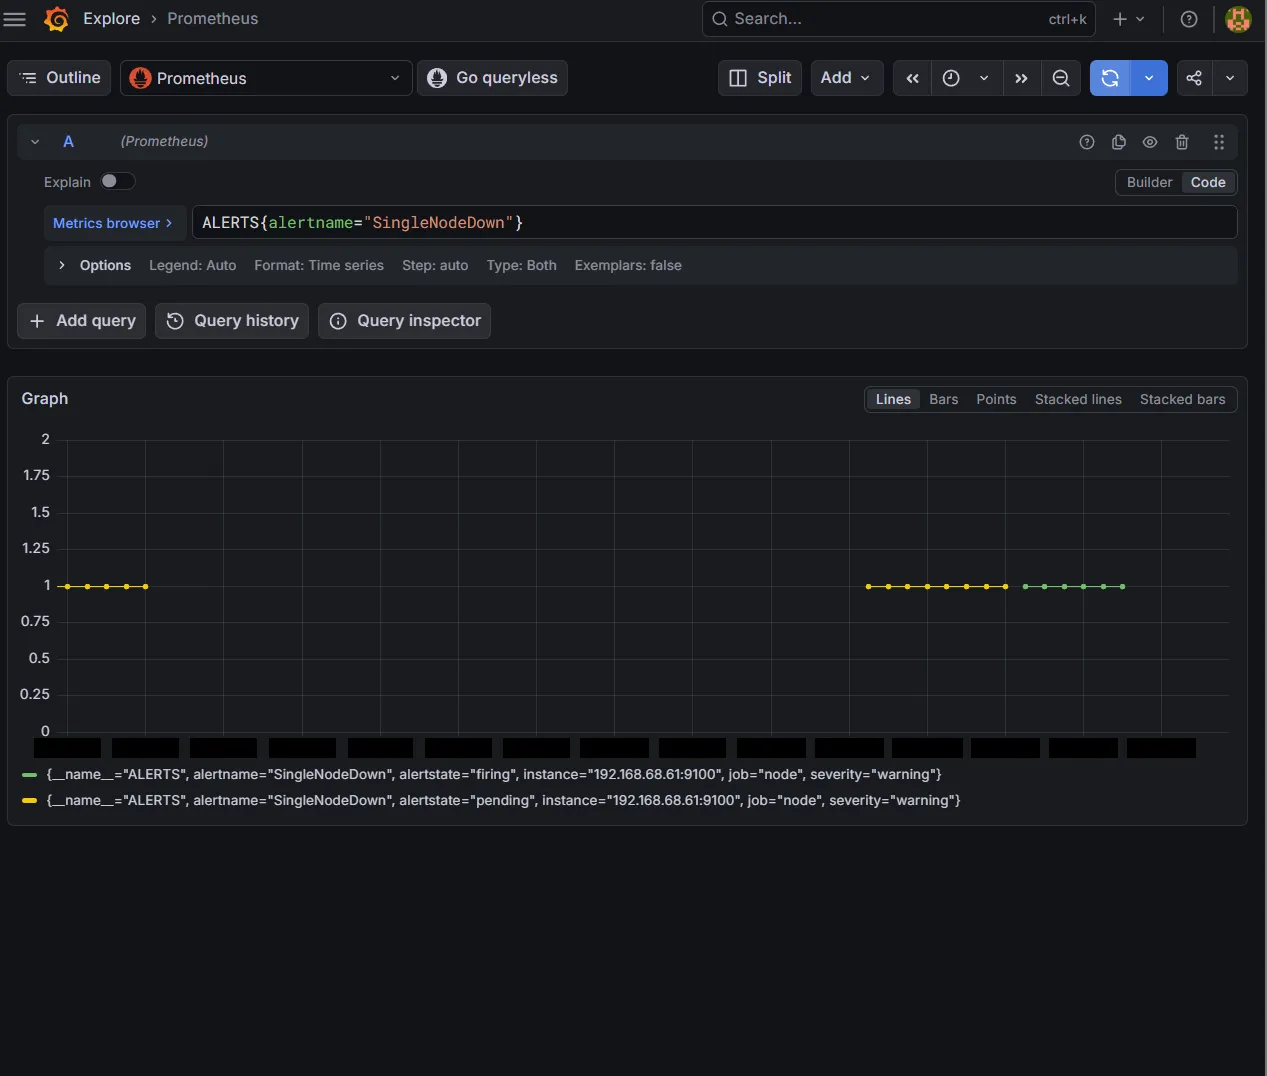
Task: Shift time range forwards
Action: click(x=1021, y=78)
